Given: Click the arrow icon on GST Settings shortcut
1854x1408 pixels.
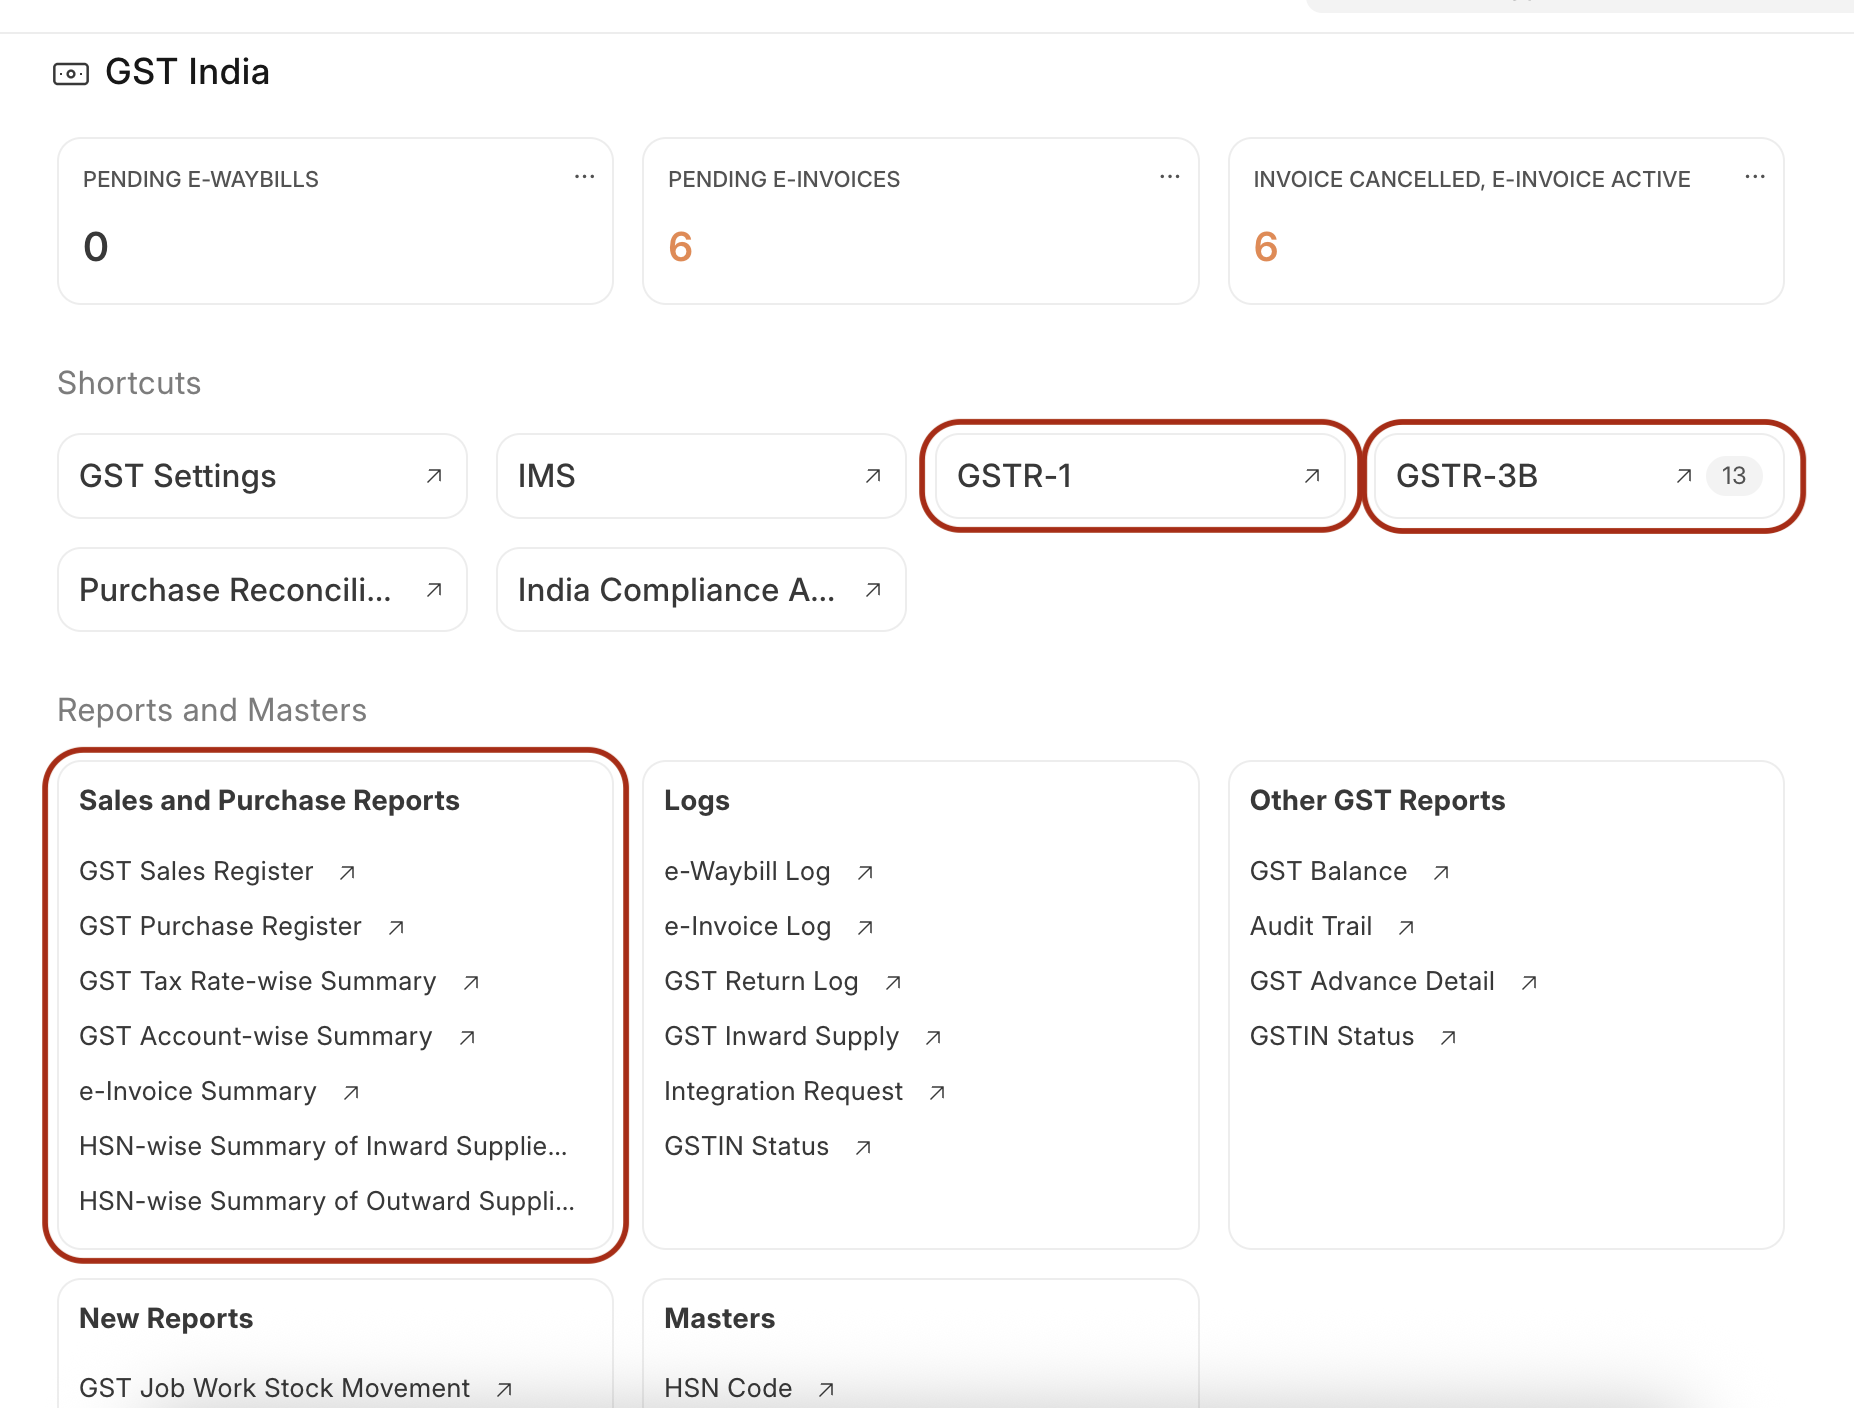Looking at the screenshot, I should [x=434, y=476].
